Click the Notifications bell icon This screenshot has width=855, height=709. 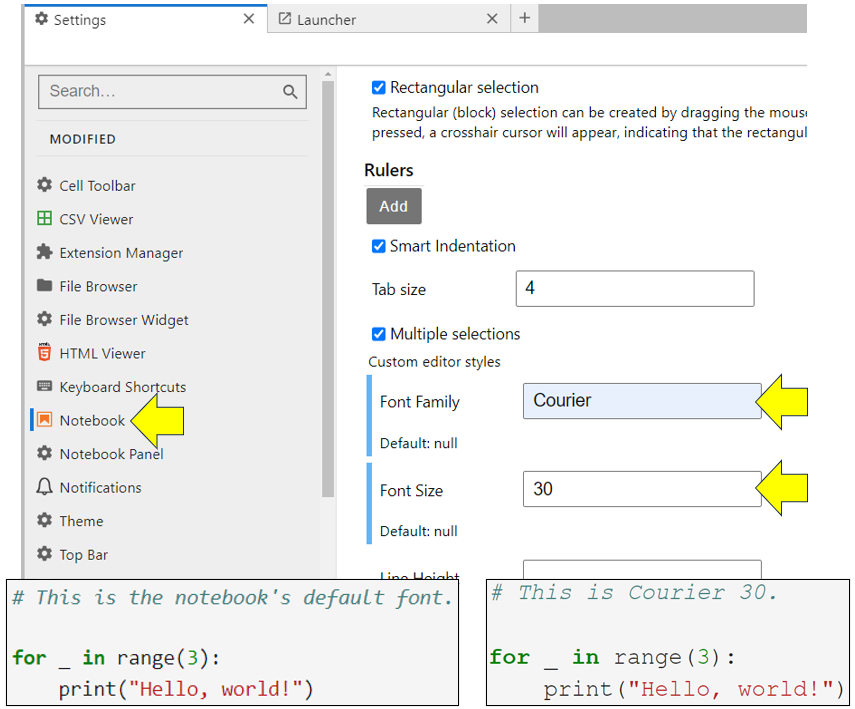(x=44, y=487)
